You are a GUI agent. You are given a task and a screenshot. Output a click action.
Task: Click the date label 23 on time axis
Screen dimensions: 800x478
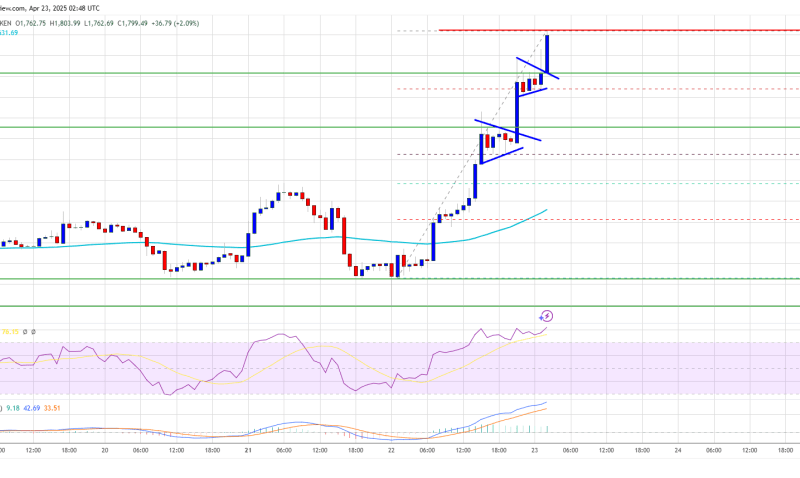[534, 450]
